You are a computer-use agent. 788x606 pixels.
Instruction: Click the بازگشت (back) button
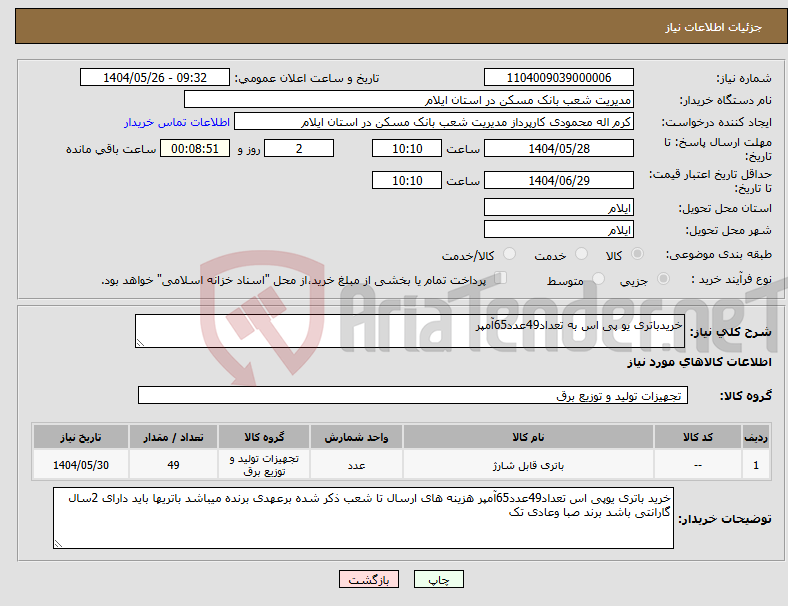click(x=369, y=579)
